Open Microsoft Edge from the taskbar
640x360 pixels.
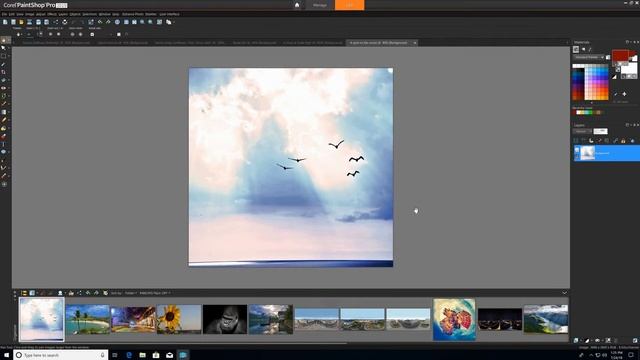(x=129, y=355)
